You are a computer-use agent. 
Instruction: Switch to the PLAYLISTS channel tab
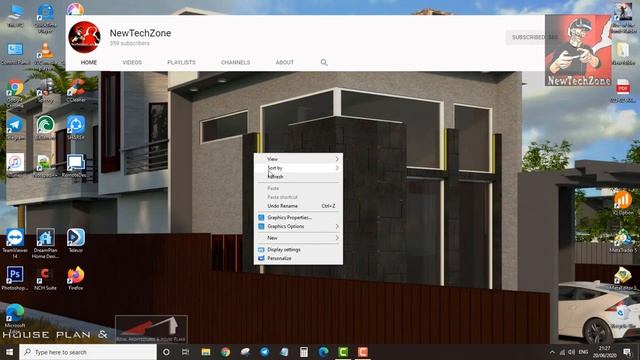click(x=181, y=62)
